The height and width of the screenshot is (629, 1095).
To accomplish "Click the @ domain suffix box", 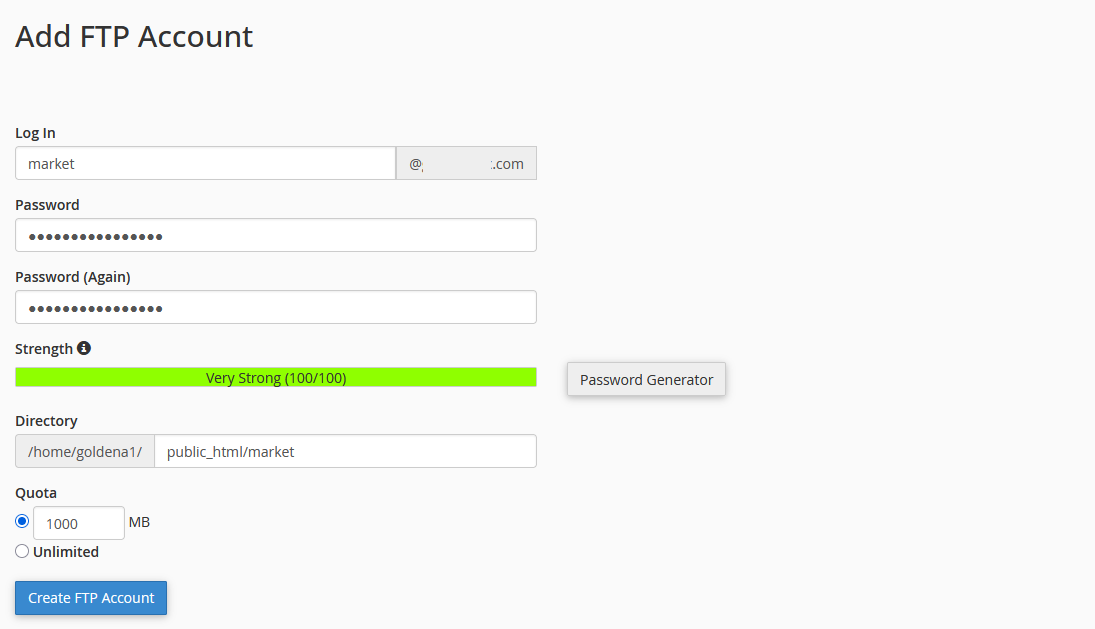I will (466, 163).
